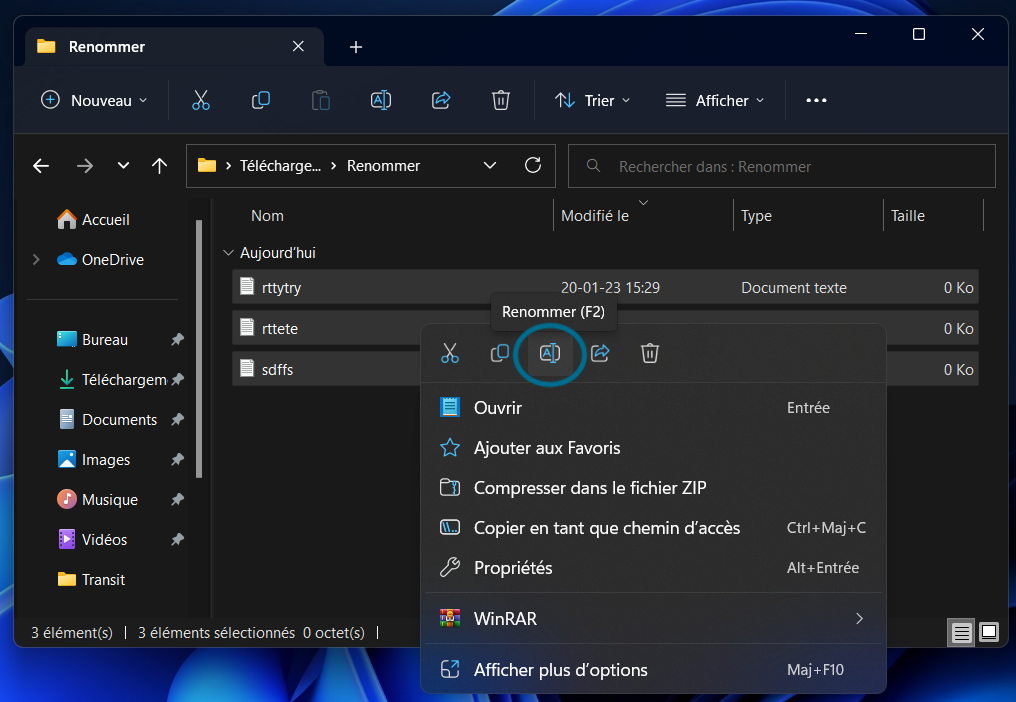Screen dimensions: 1016x702
Task: Click the pin icon next to Bureau
Action: [x=177, y=339]
